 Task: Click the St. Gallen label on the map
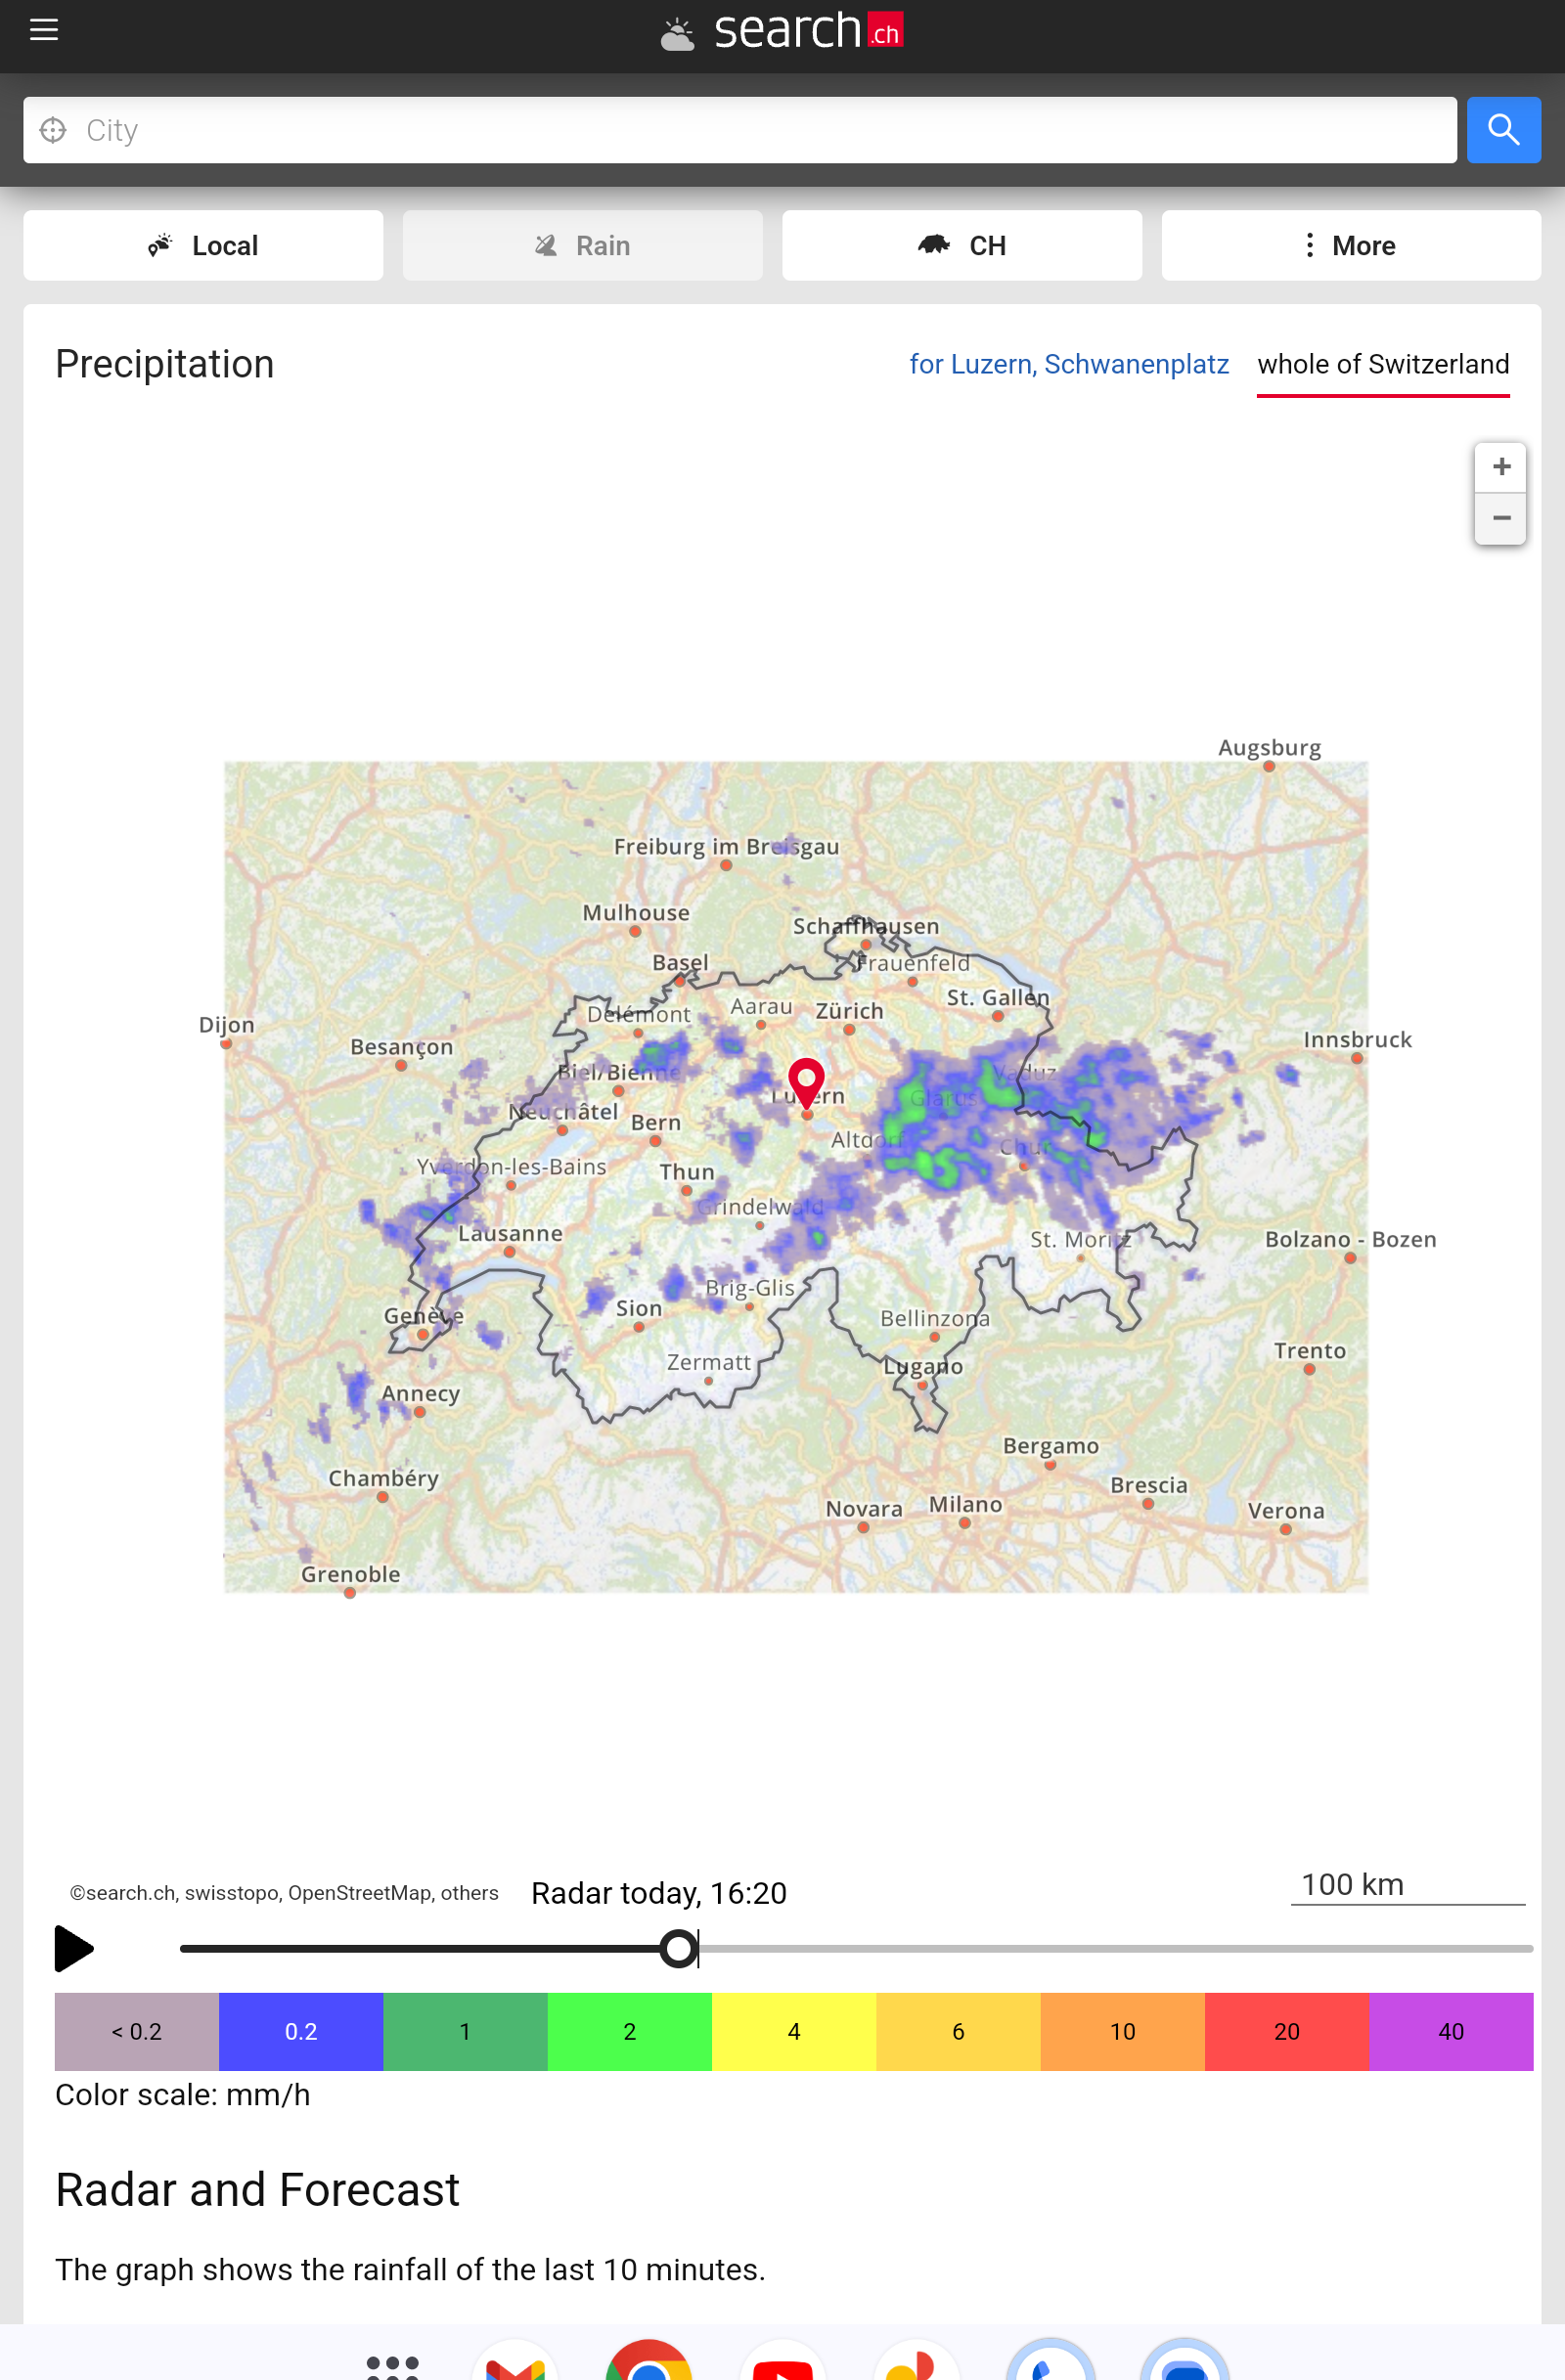[998, 997]
